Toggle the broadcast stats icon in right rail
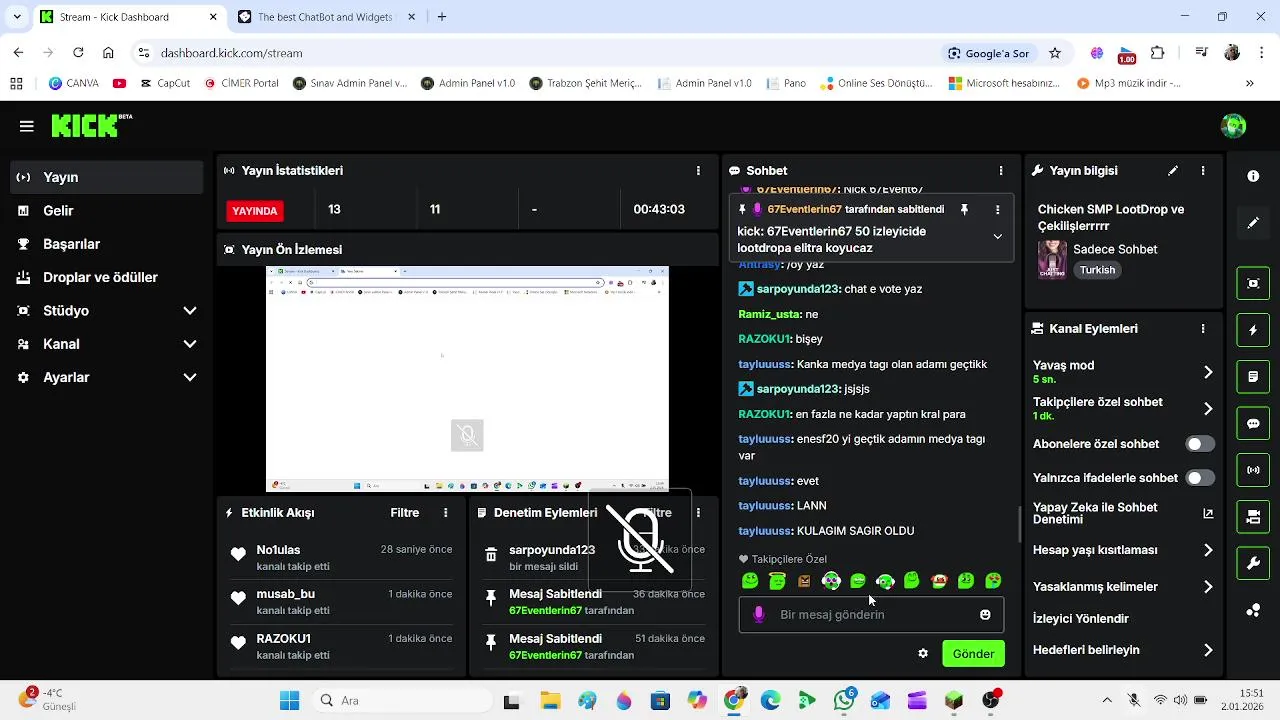1280x720 pixels. (1253, 470)
